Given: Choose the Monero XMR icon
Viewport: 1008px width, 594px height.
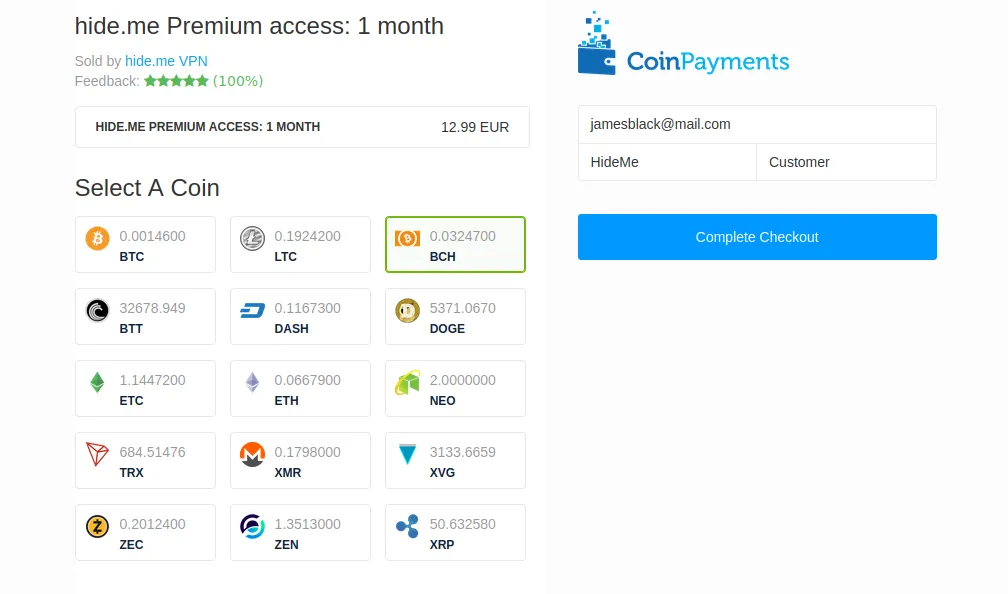Looking at the screenshot, I should (253, 454).
